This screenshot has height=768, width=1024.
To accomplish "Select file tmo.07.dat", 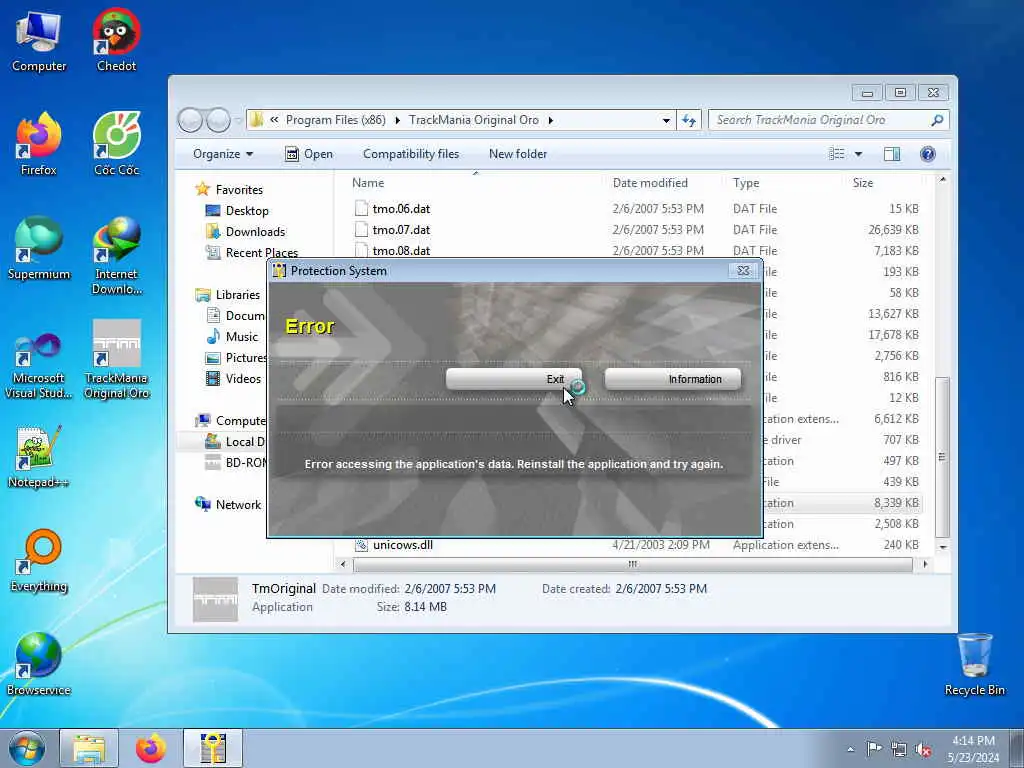I will [401, 230].
